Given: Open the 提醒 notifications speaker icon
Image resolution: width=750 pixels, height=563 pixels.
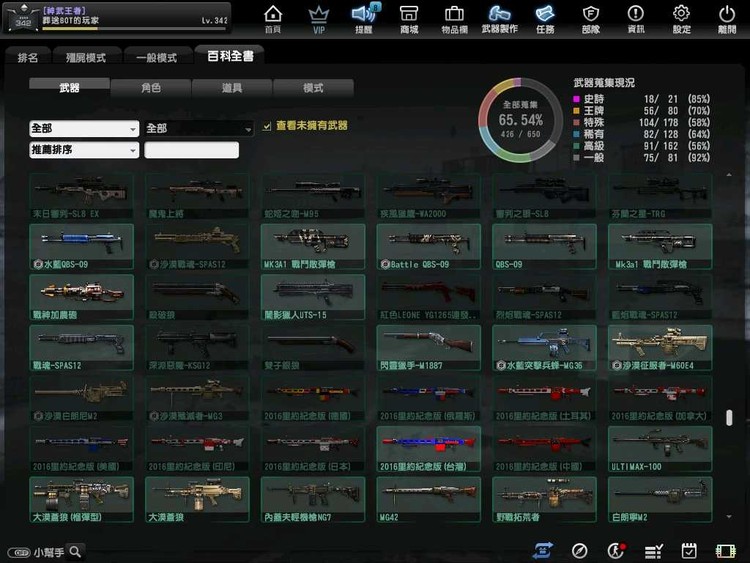Looking at the screenshot, I should [x=364, y=18].
